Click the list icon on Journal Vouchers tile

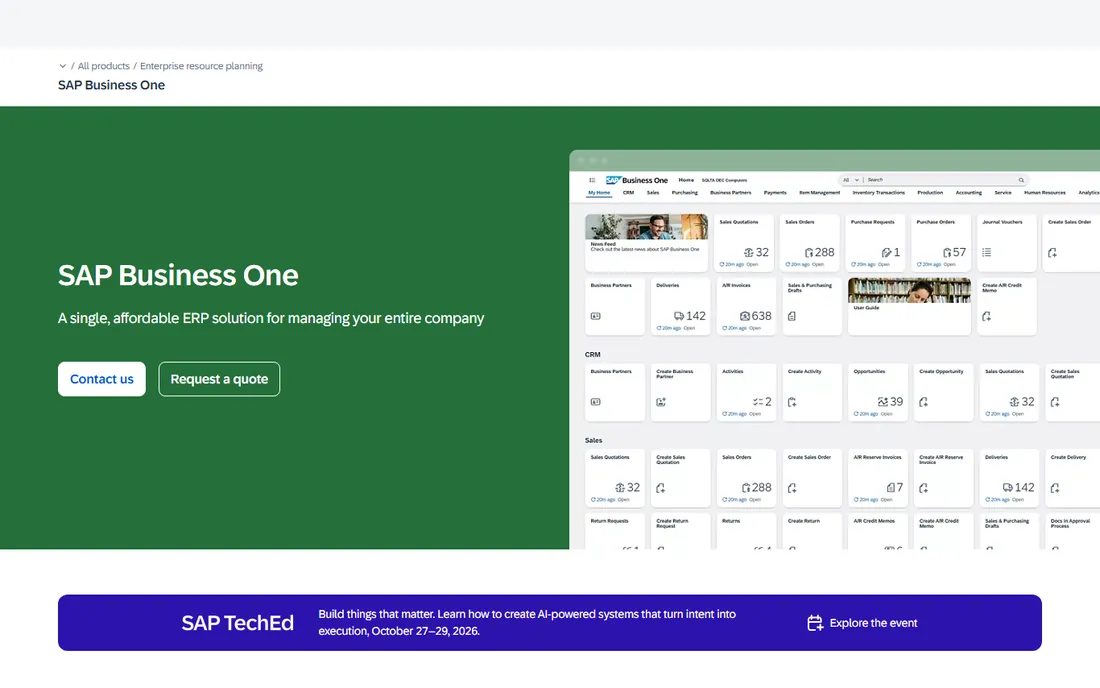point(986,252)
